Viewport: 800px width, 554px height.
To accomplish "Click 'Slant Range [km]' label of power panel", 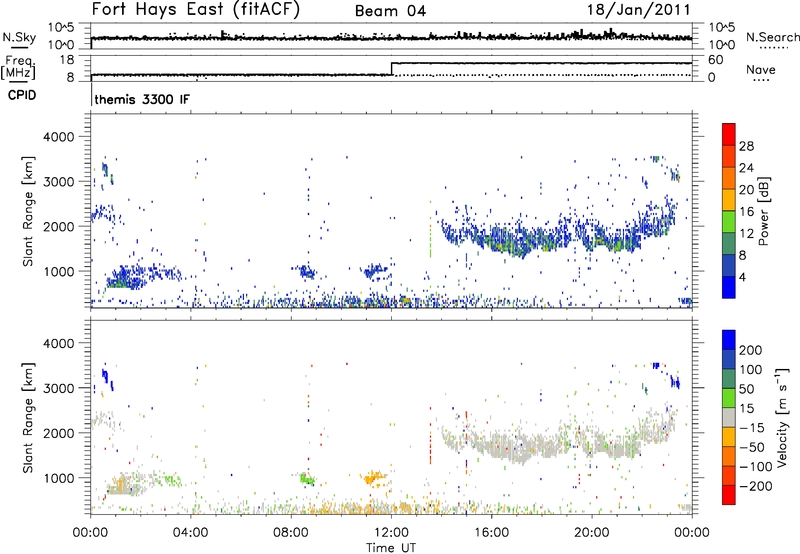I will [x=28, y=211].
